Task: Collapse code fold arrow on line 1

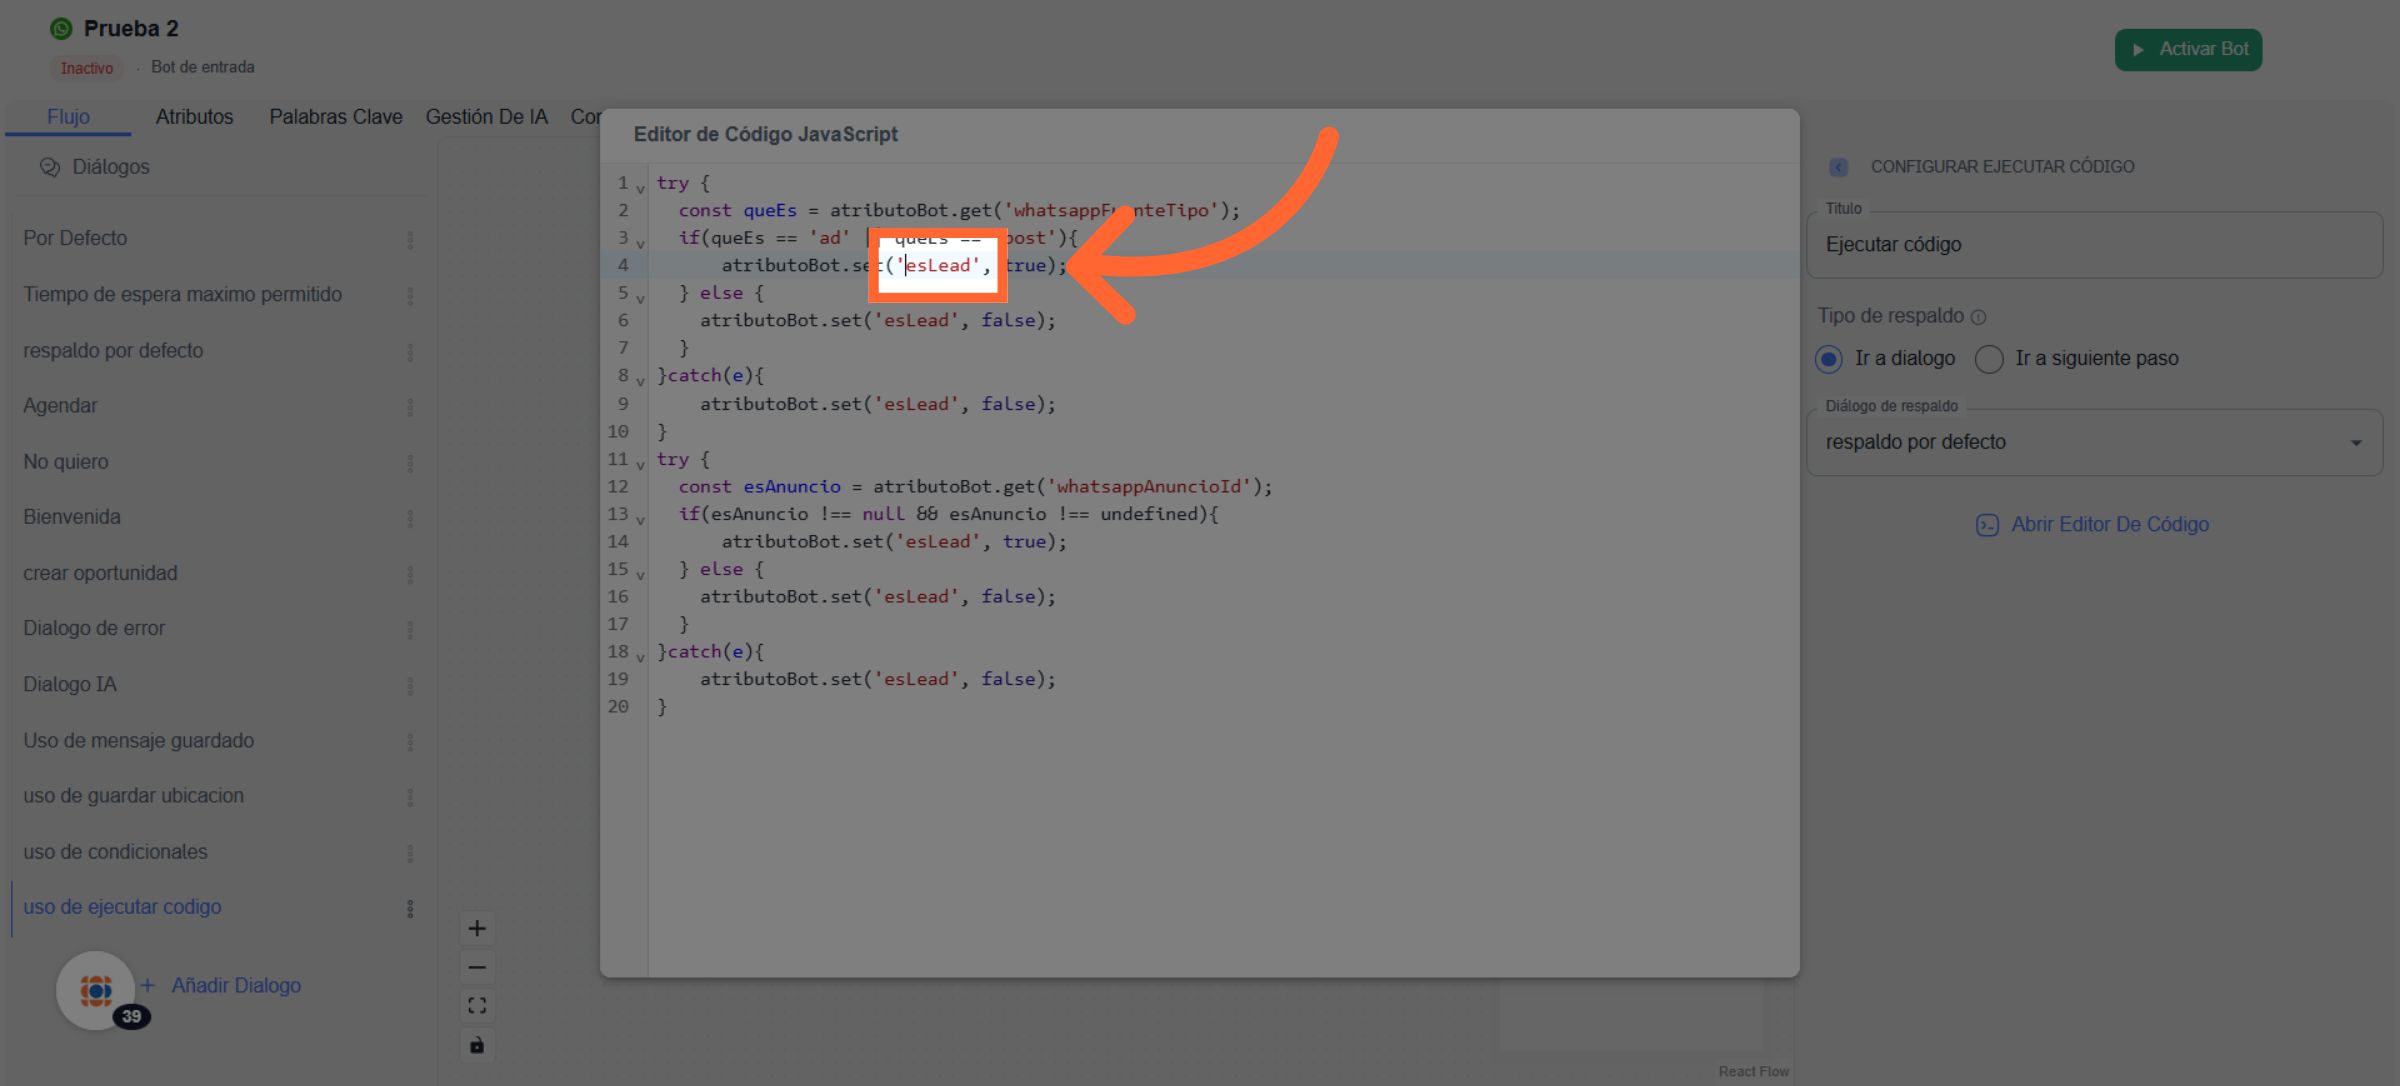Action: tap(640, 188)
